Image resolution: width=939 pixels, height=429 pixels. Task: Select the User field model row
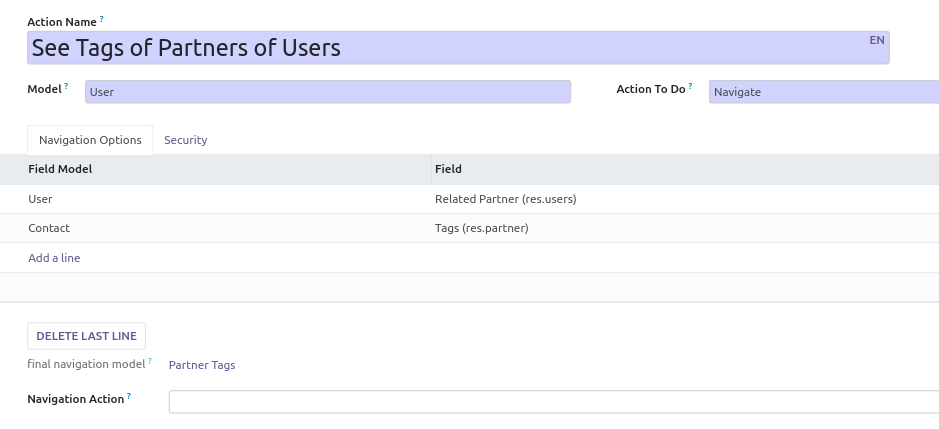click(x=40, y=199)
